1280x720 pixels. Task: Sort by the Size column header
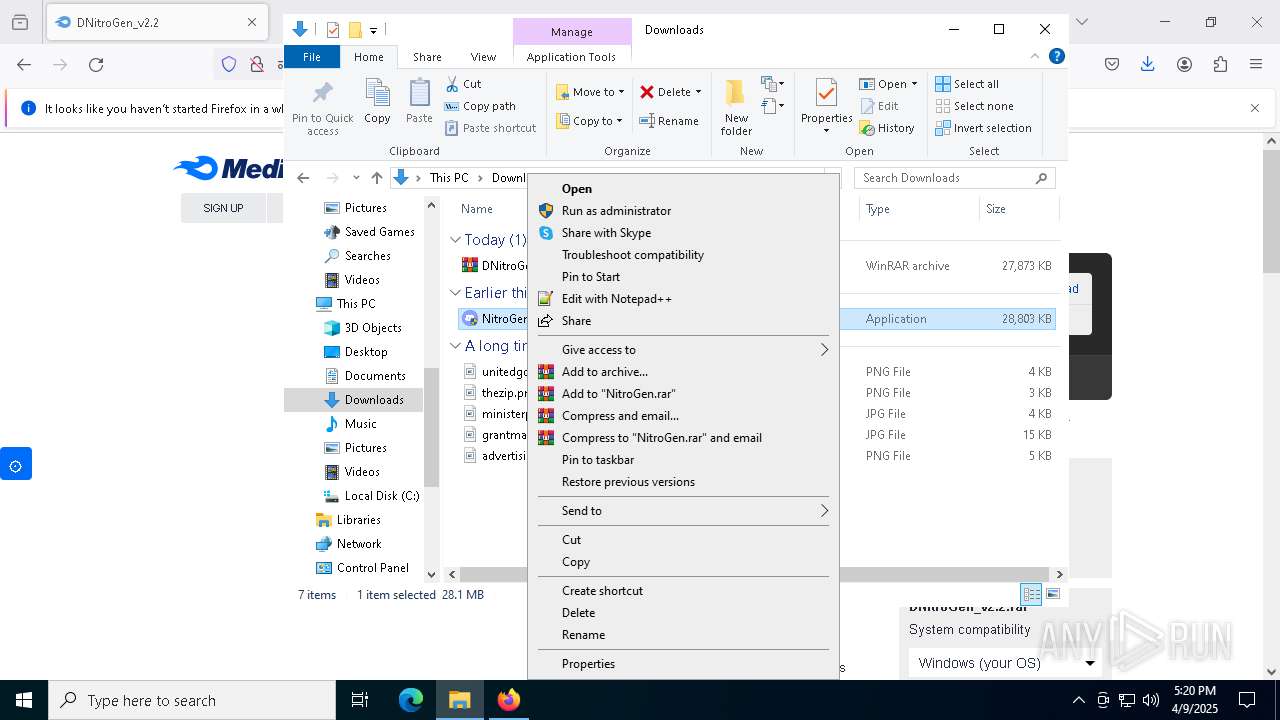pos(1017,209)
